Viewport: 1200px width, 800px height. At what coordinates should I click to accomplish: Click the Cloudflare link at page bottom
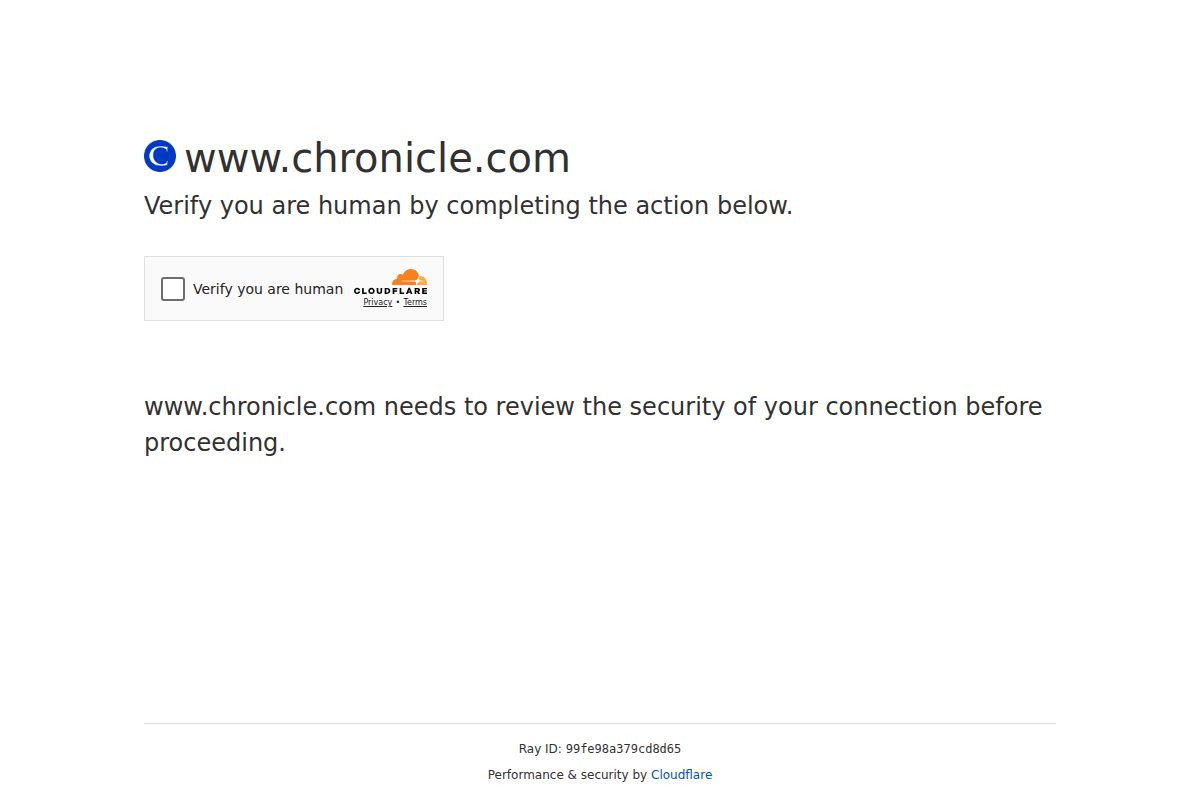pos(681,774)
